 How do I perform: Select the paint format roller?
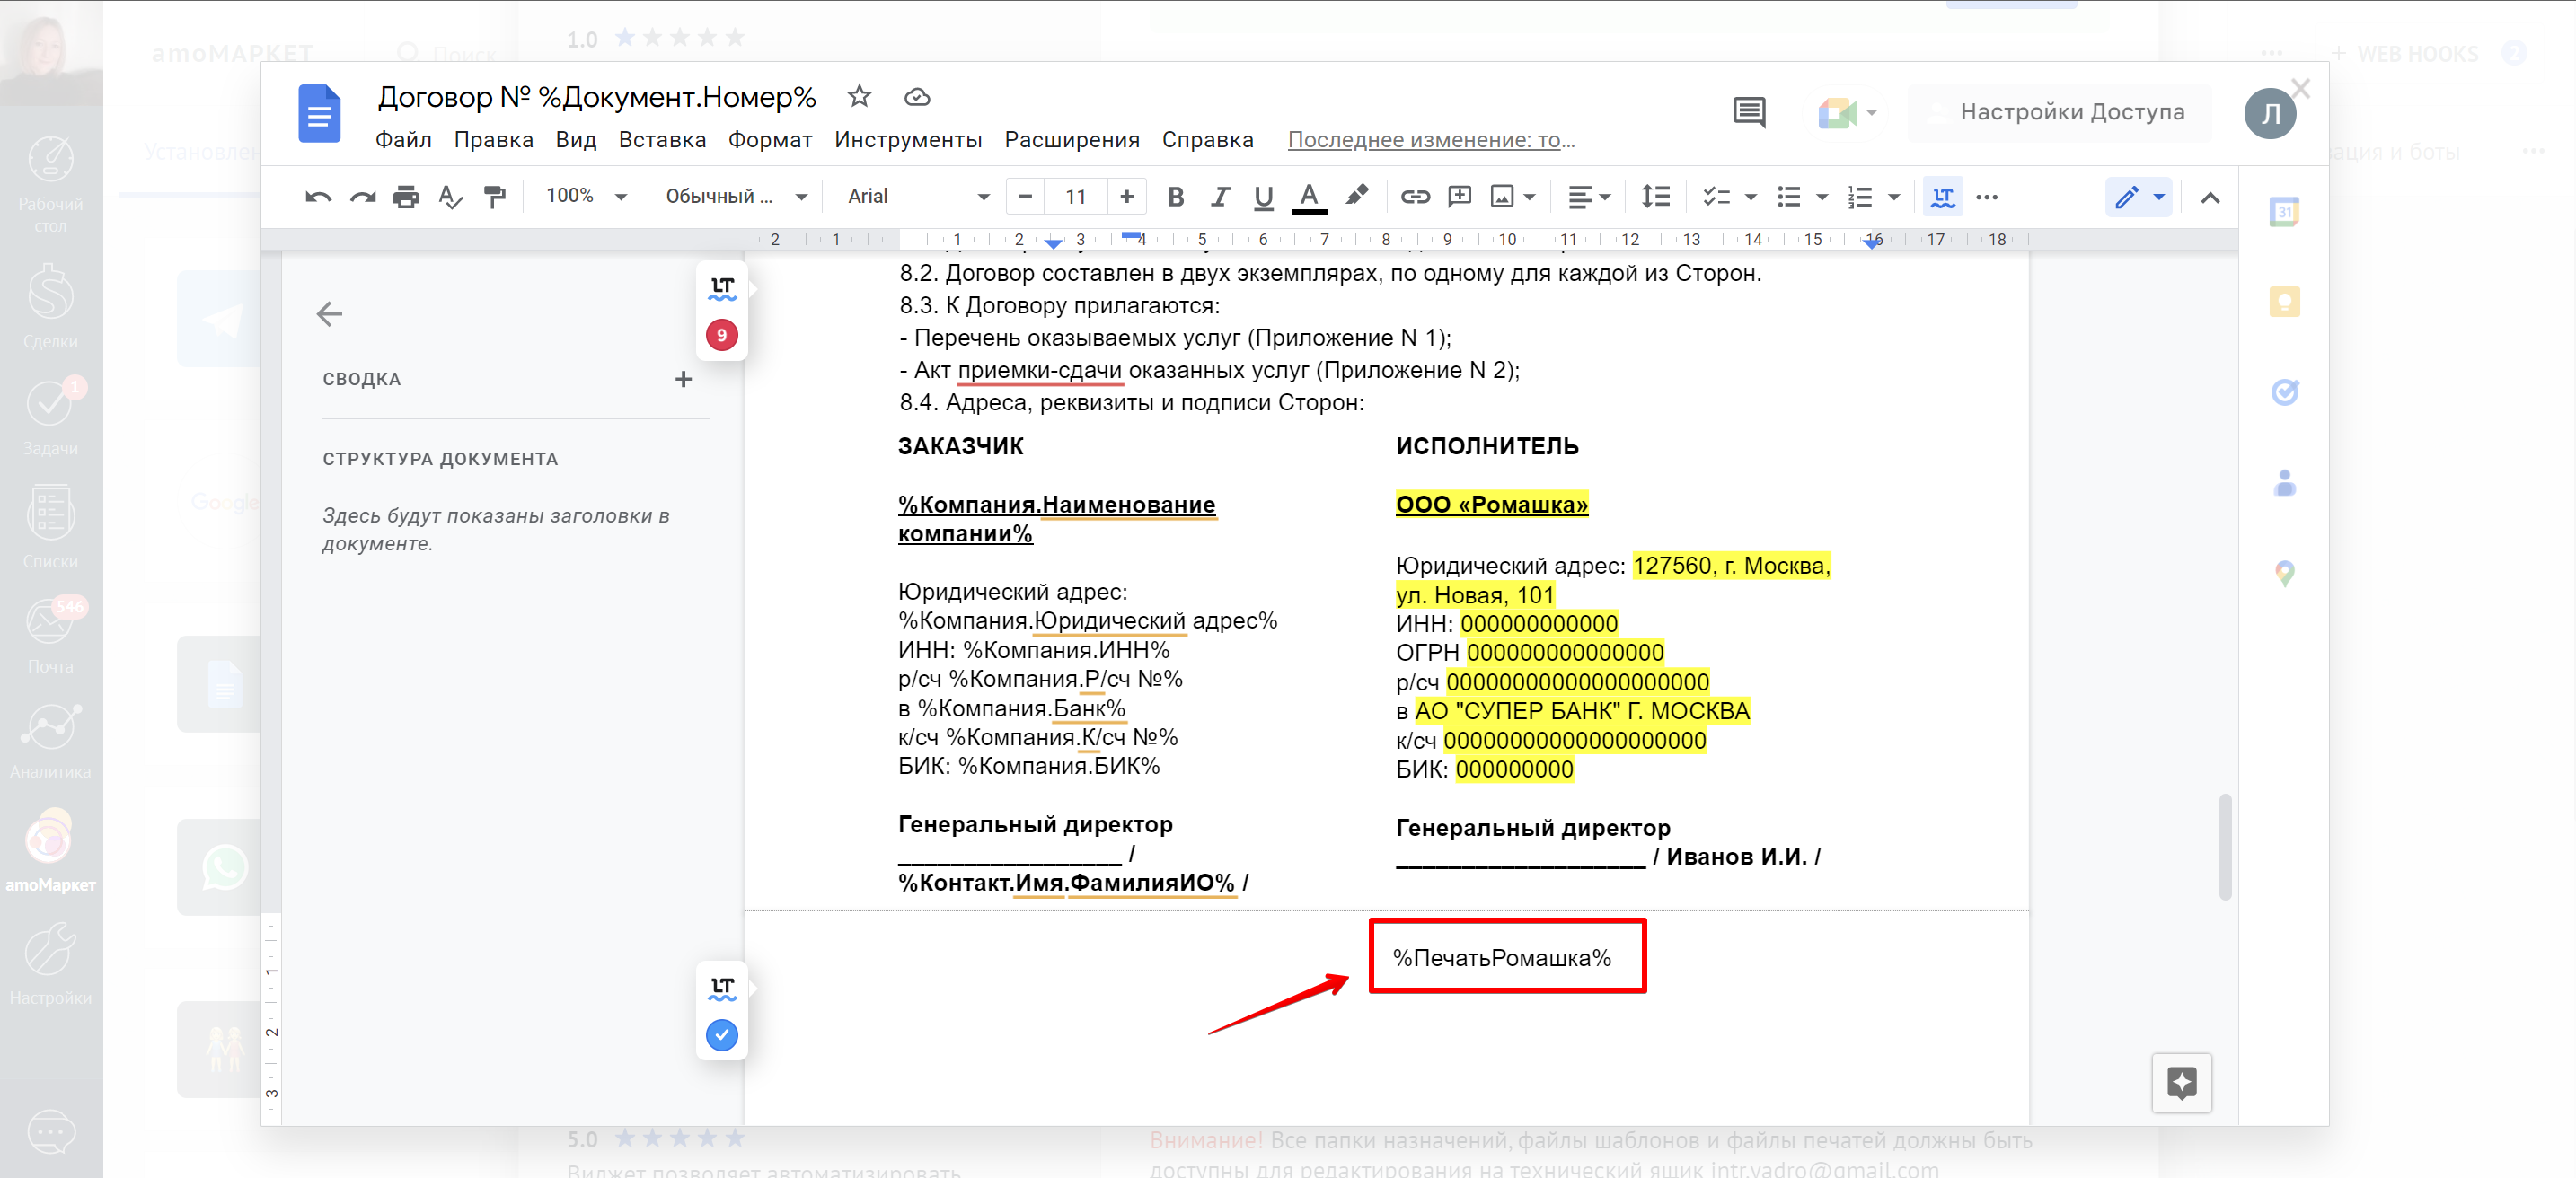495,197
